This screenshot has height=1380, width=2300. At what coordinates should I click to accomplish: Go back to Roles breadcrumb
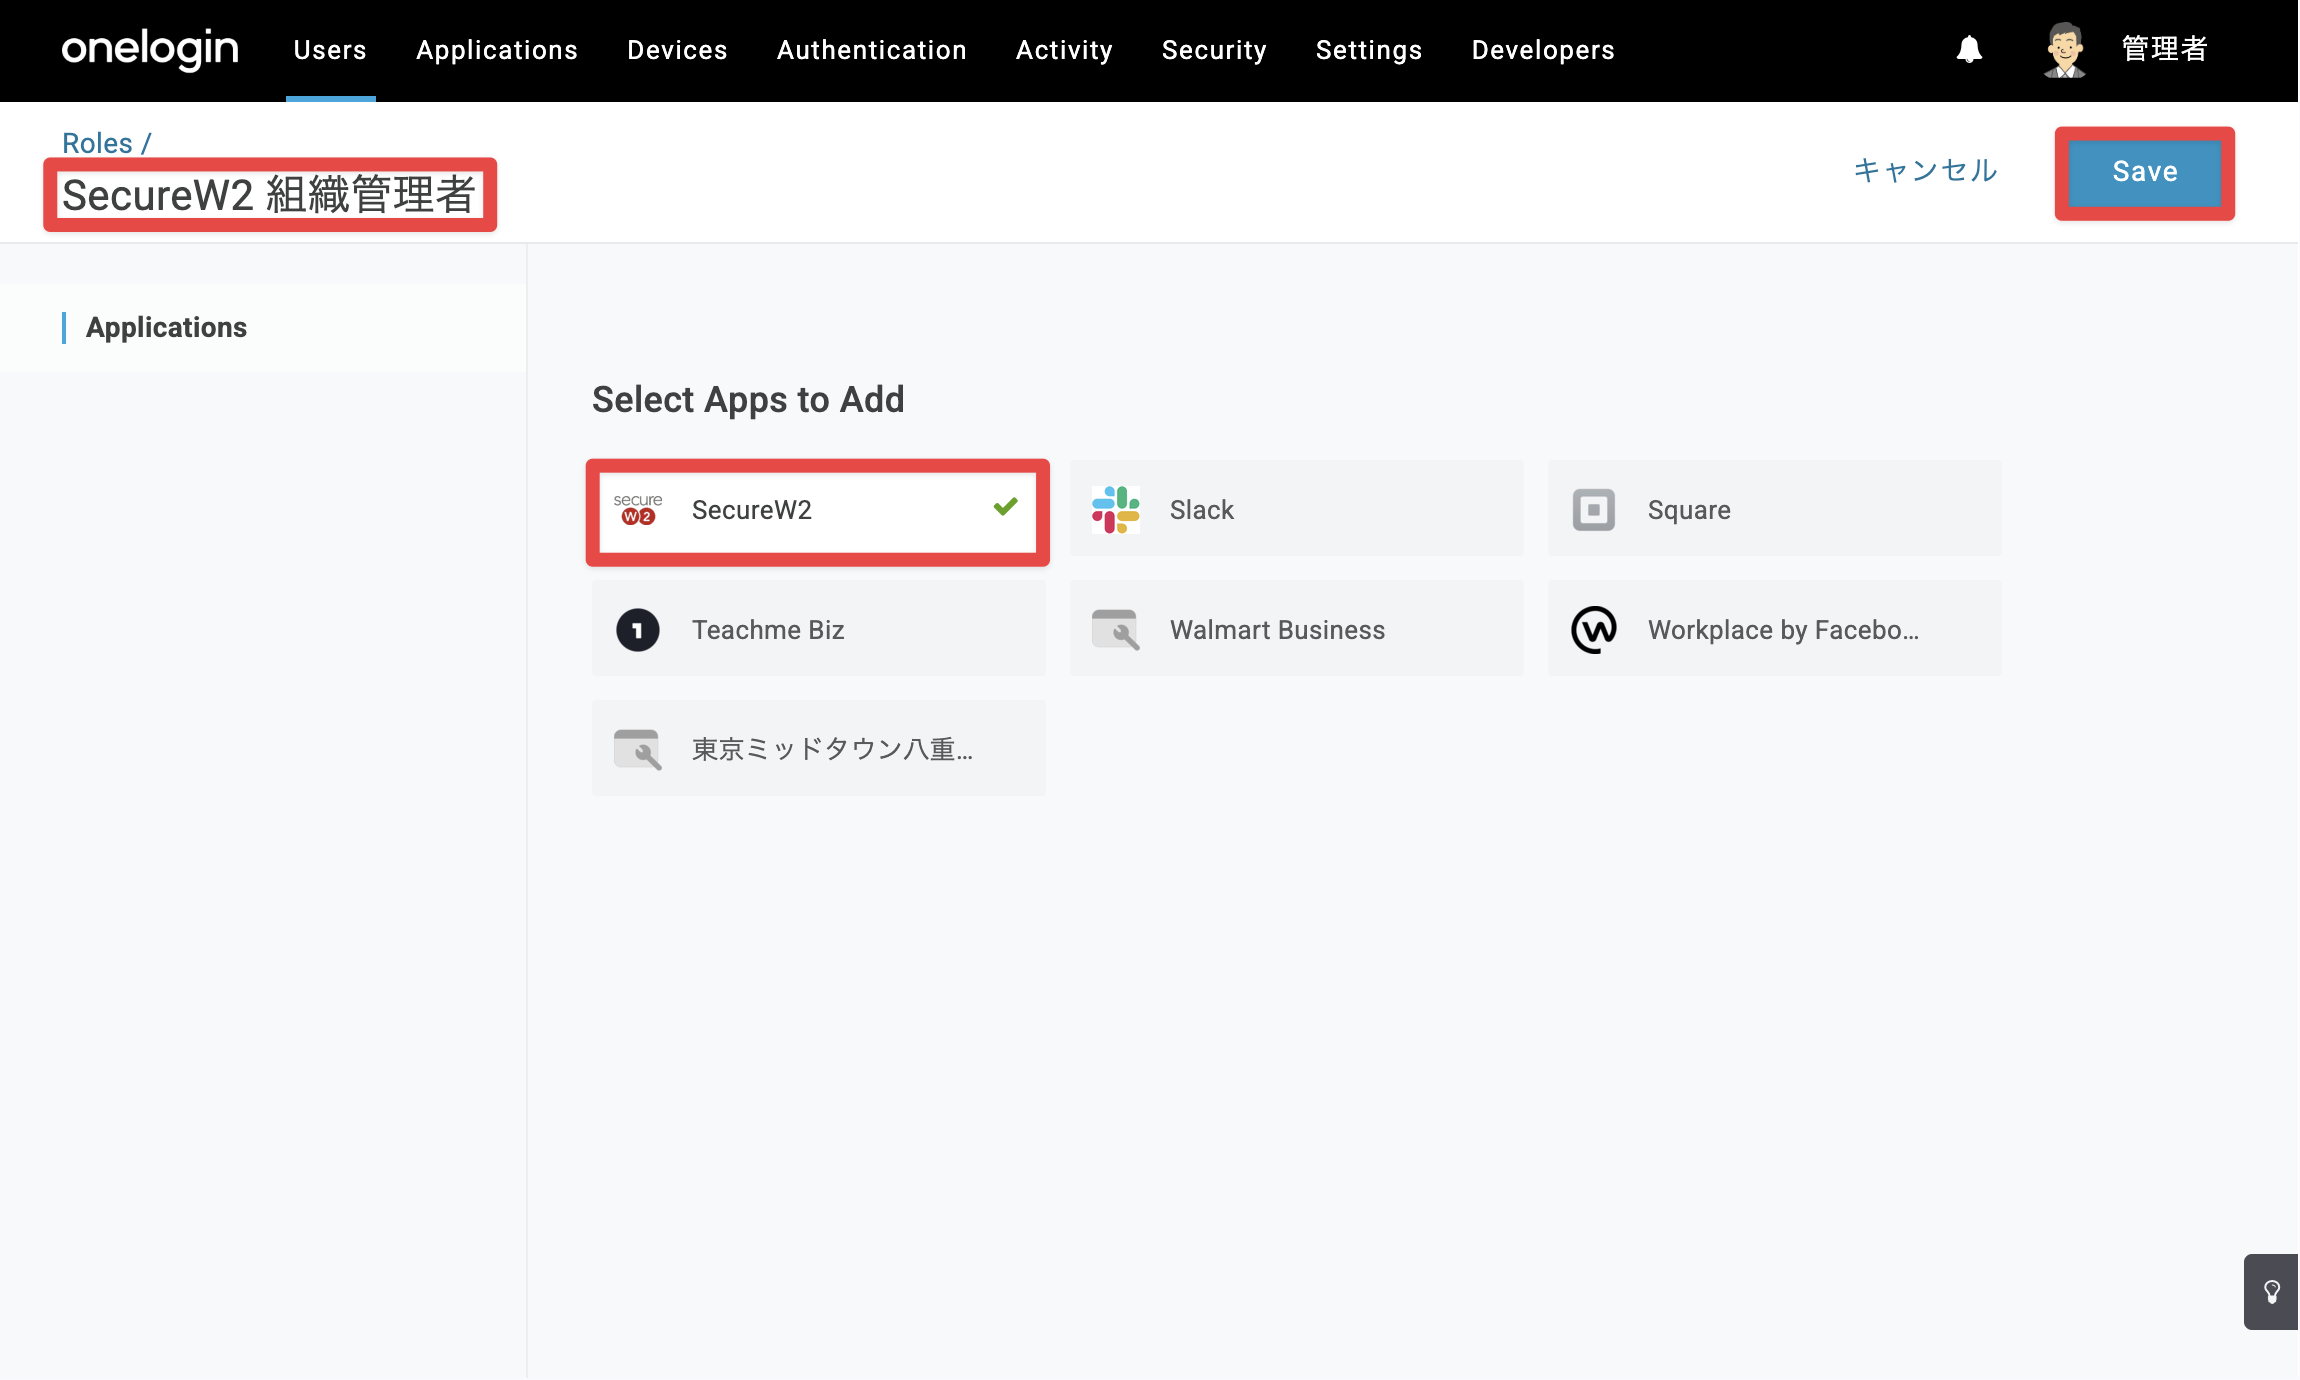[97, 143]
